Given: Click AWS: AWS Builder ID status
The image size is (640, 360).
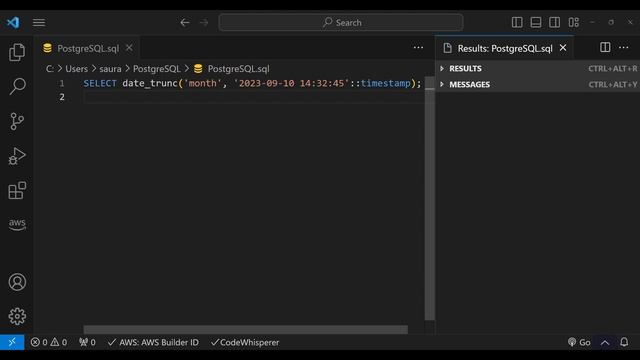Looking at the screenshot, I should (x=153, y=342).
